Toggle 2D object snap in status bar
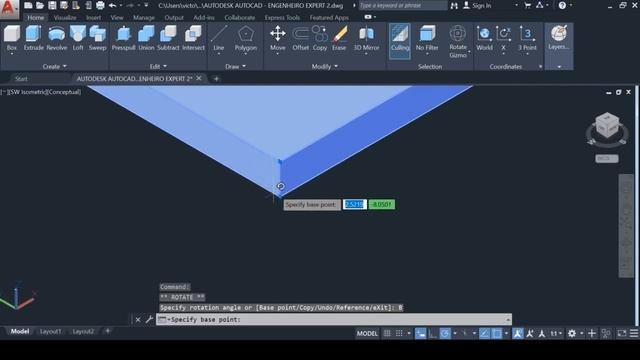640x360 pixels. coord(497,333)
